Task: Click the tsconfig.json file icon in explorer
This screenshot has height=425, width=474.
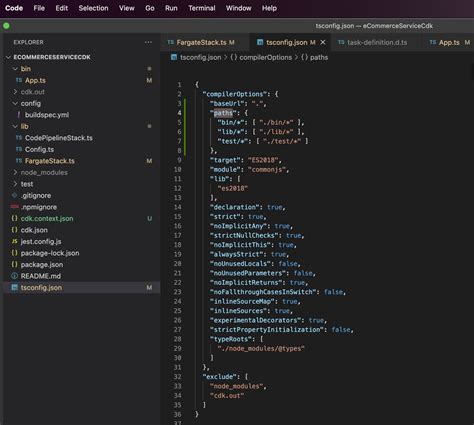Action: [x=15, y=287]
